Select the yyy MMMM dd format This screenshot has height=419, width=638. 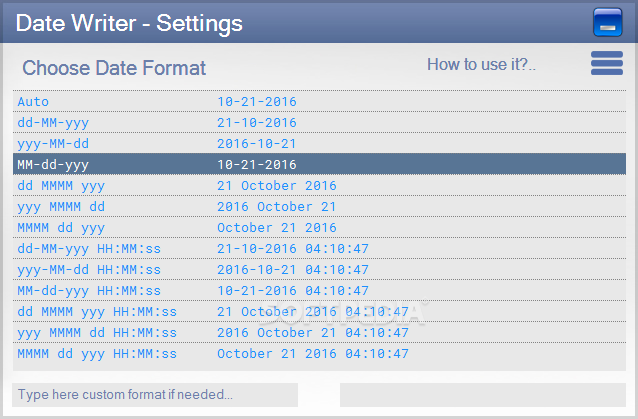pyautogui.click(x=319, y=207)
